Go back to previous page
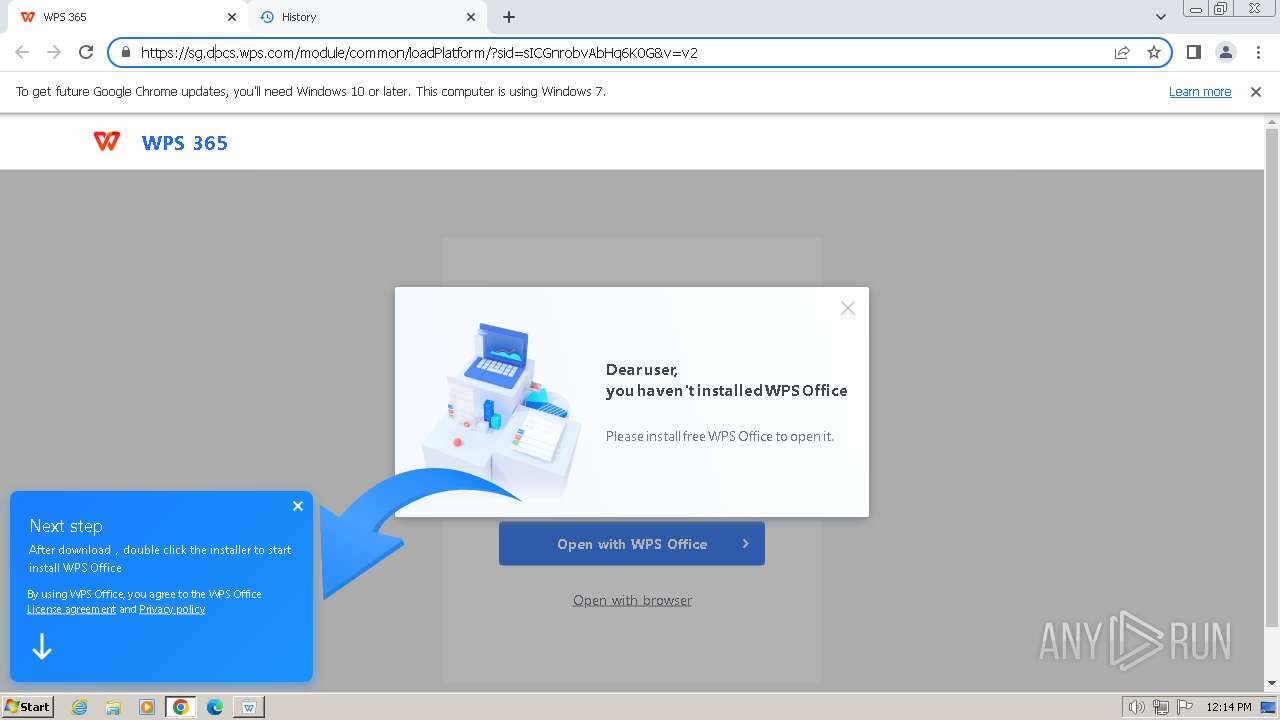The height and width of the screenshot is (720, 1280). pos(22,52)
